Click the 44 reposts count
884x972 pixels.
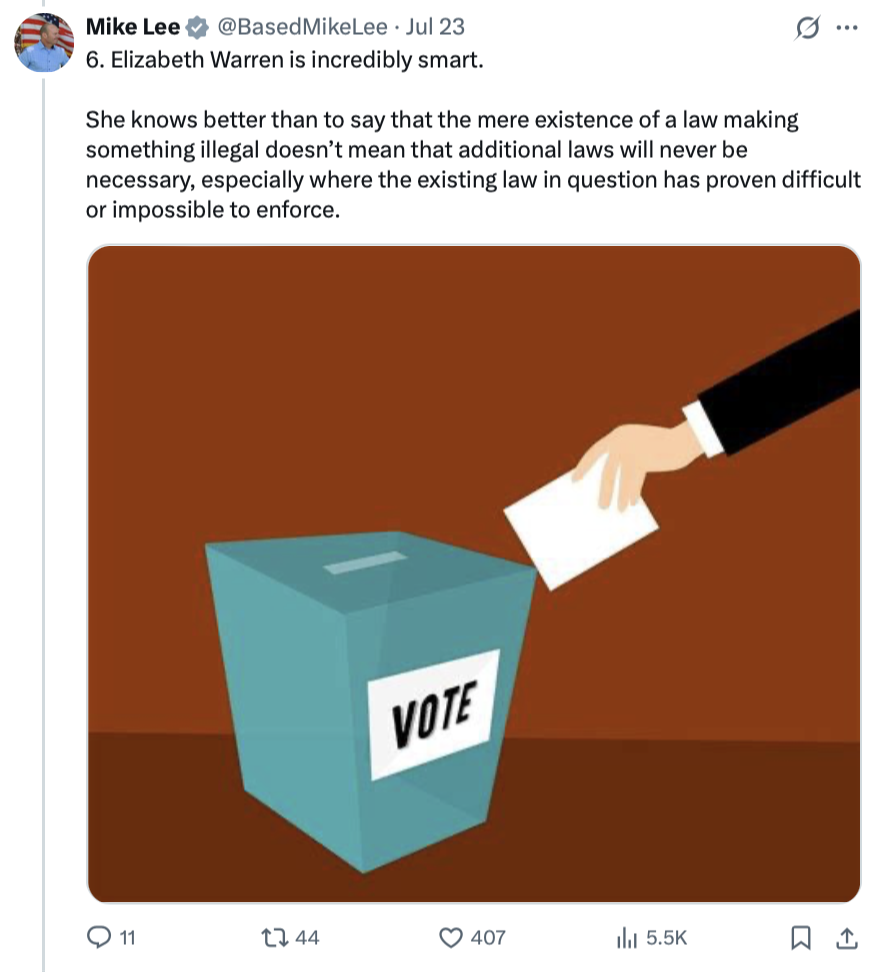[307, 938]
